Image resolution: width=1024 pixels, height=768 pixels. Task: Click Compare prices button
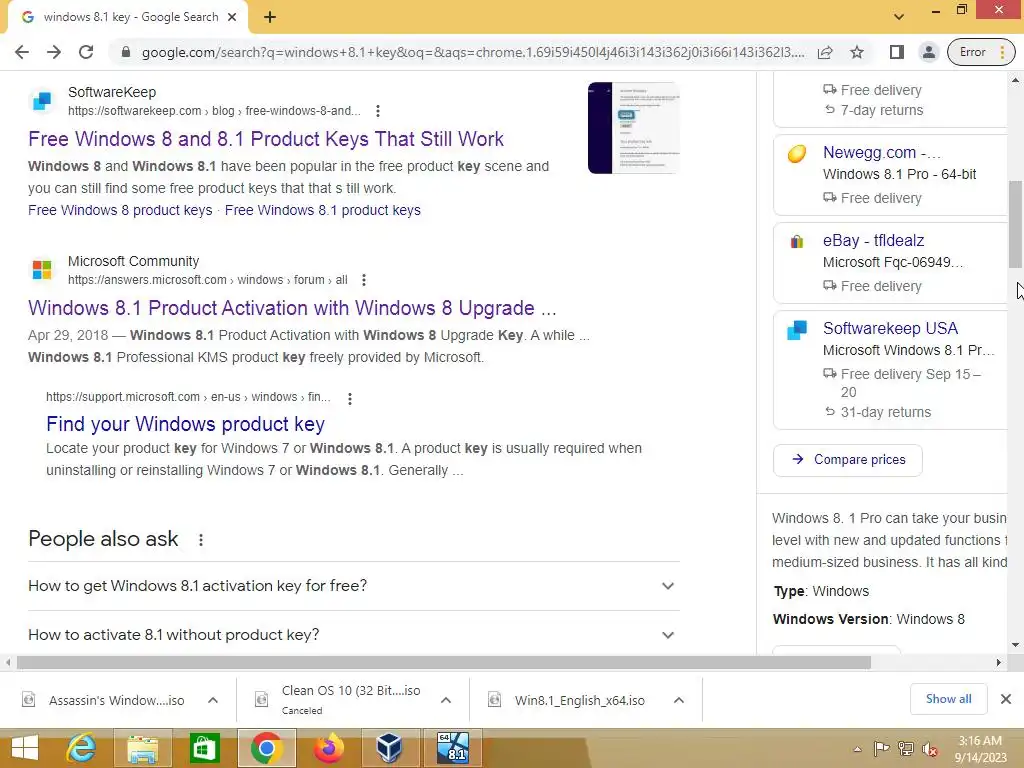click(848, 460)
